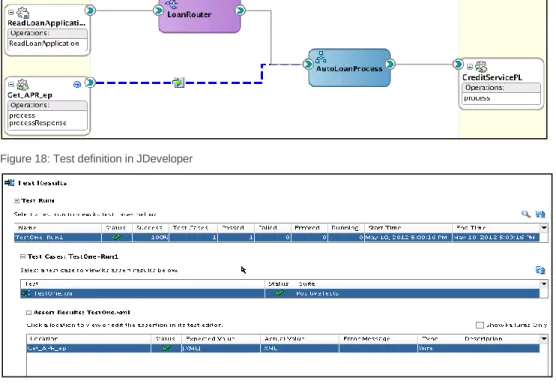This screenshot has width=556, height=390.
Task: Sort Test Runs by Start Time column
Action: pyautogui.click(x=408, y=228)
